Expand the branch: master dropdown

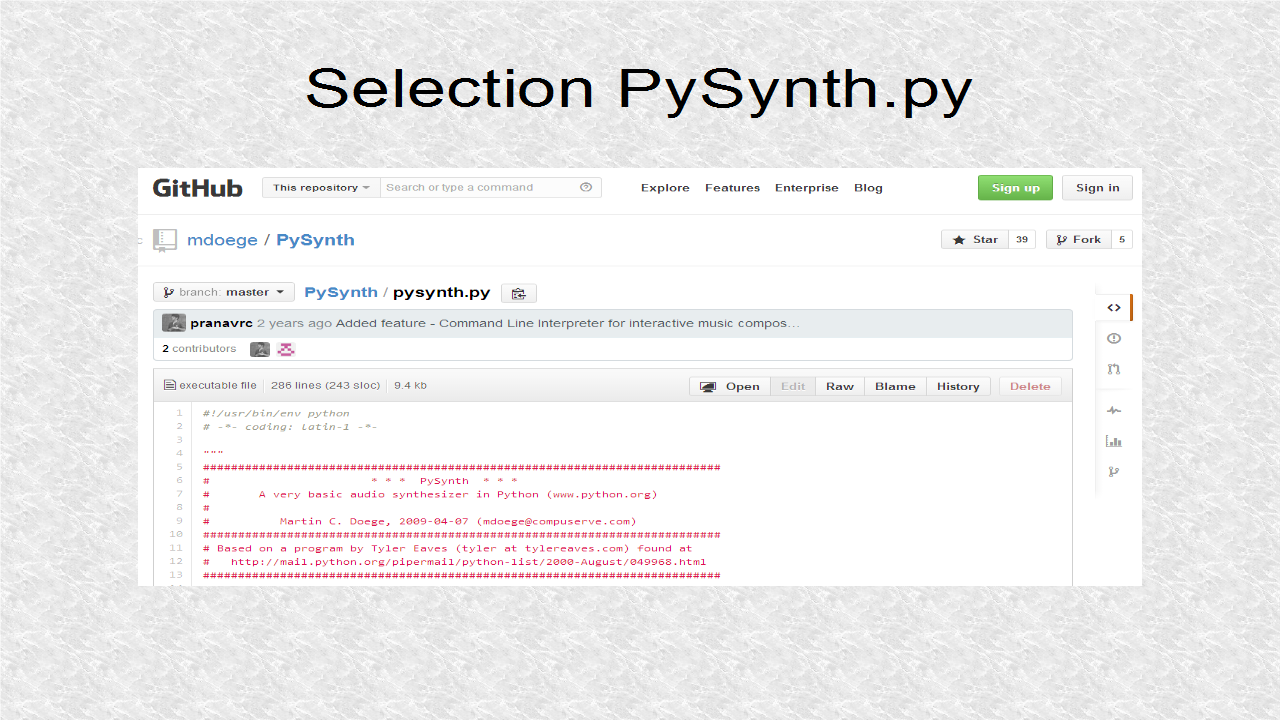(223, 292)
